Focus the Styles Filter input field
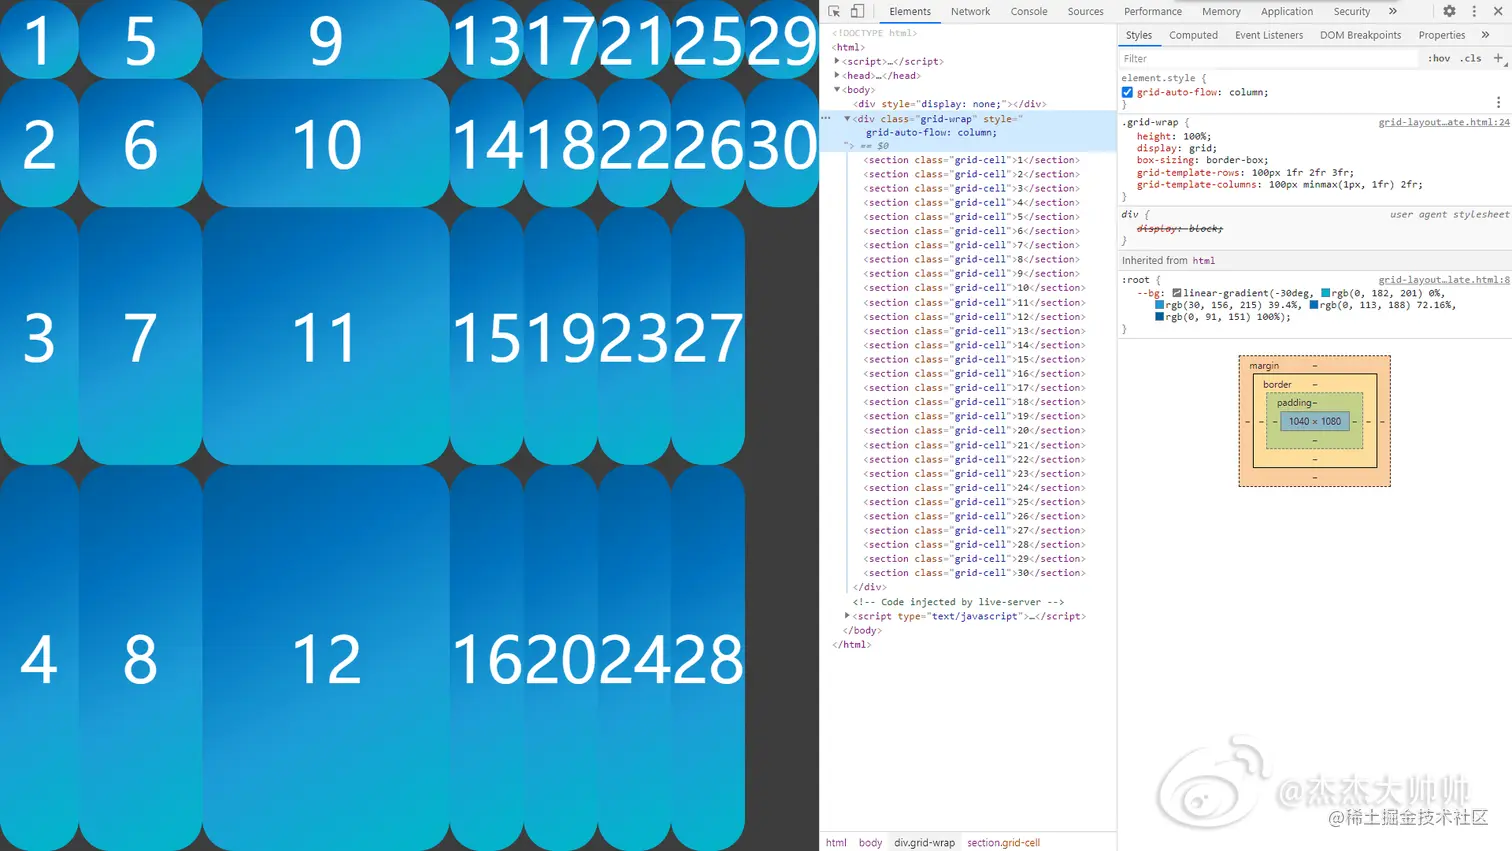The width and height of the screenshot is (1512, 851). click(x=1268, y=58)
